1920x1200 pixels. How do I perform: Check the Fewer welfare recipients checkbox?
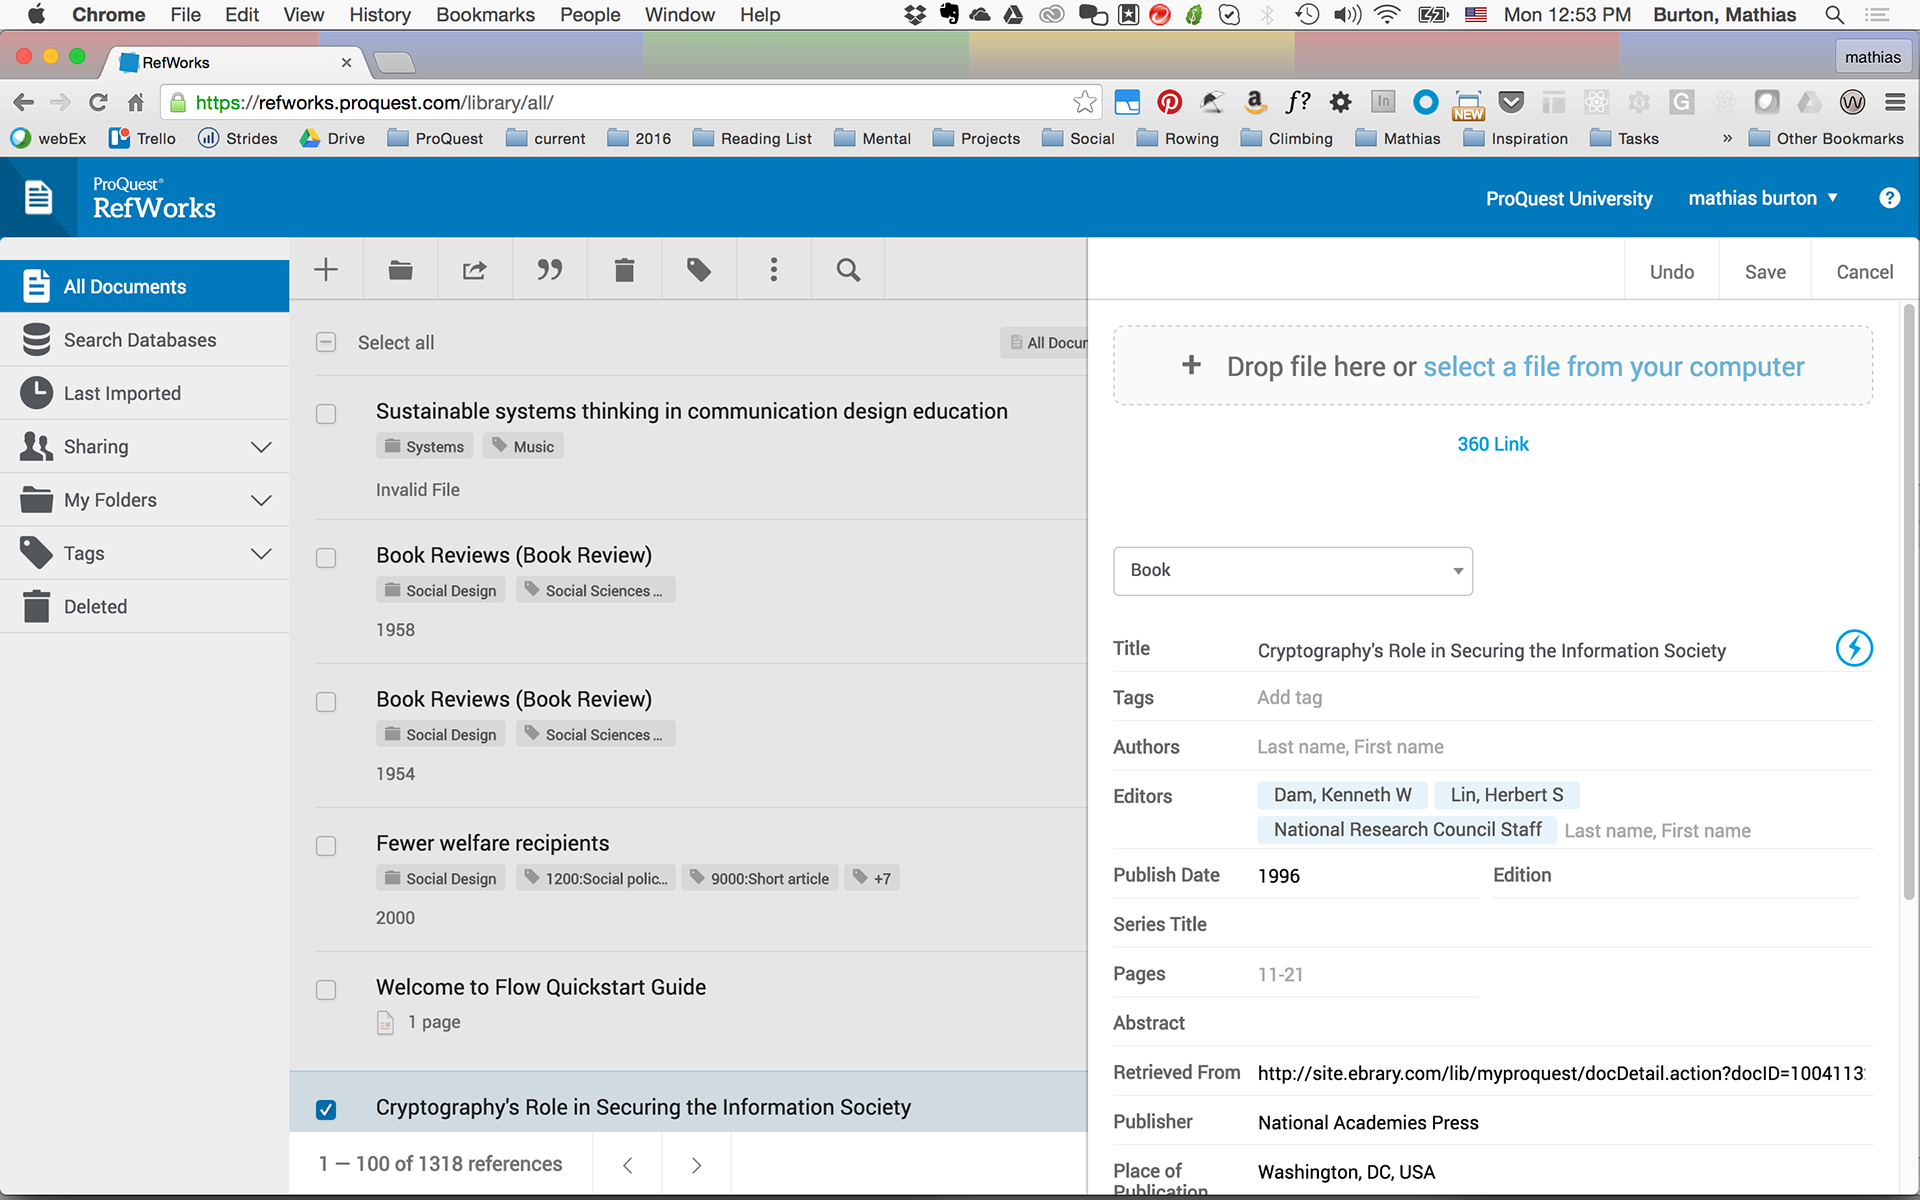(x=326, y=846)
